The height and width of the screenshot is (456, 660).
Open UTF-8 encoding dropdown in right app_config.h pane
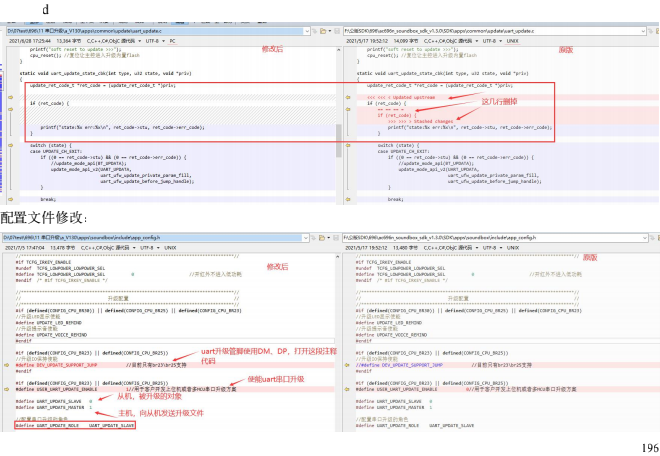click(501, 248)
